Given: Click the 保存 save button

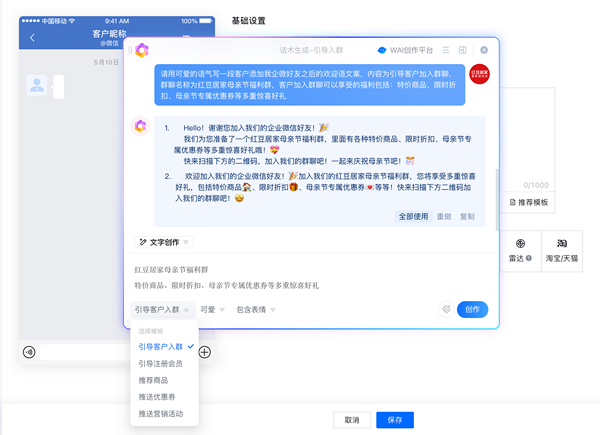Looking at the screenshot, I should pos(394,420).
